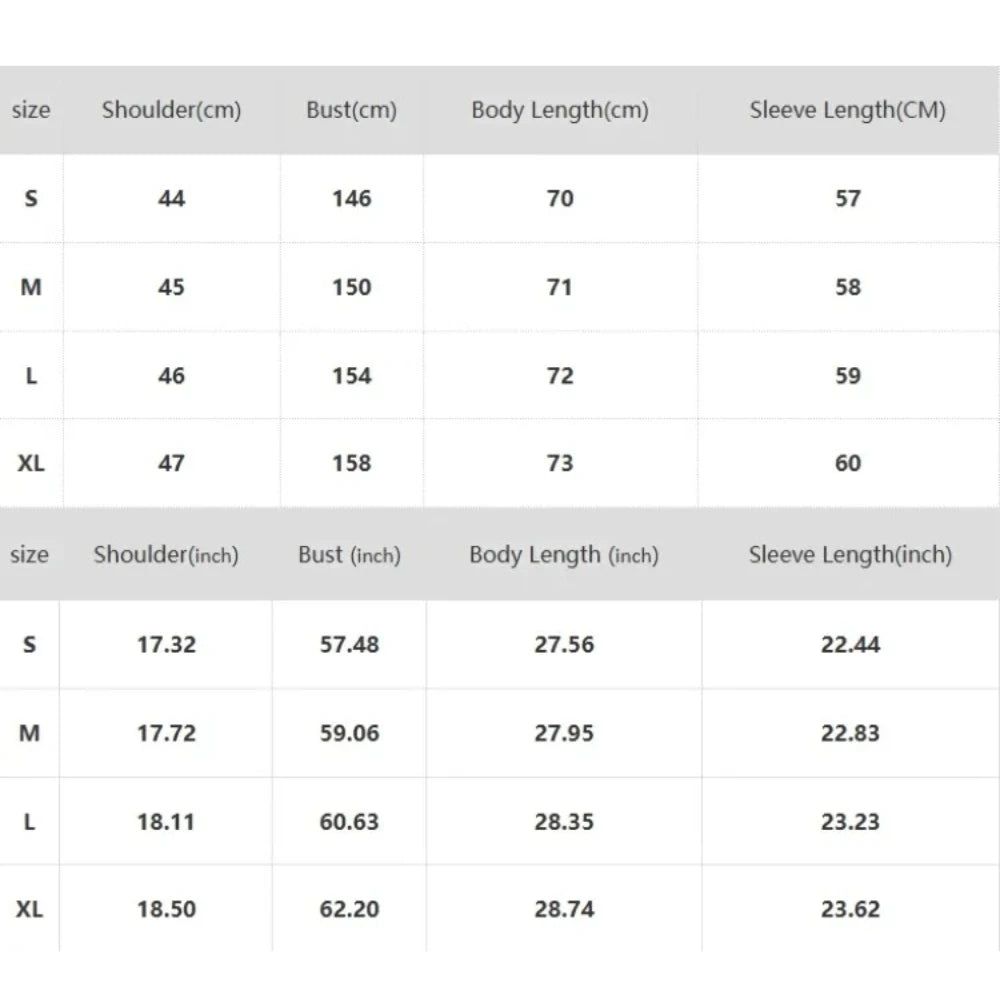Select the Shoulder(inch) column header

[166, 555]
